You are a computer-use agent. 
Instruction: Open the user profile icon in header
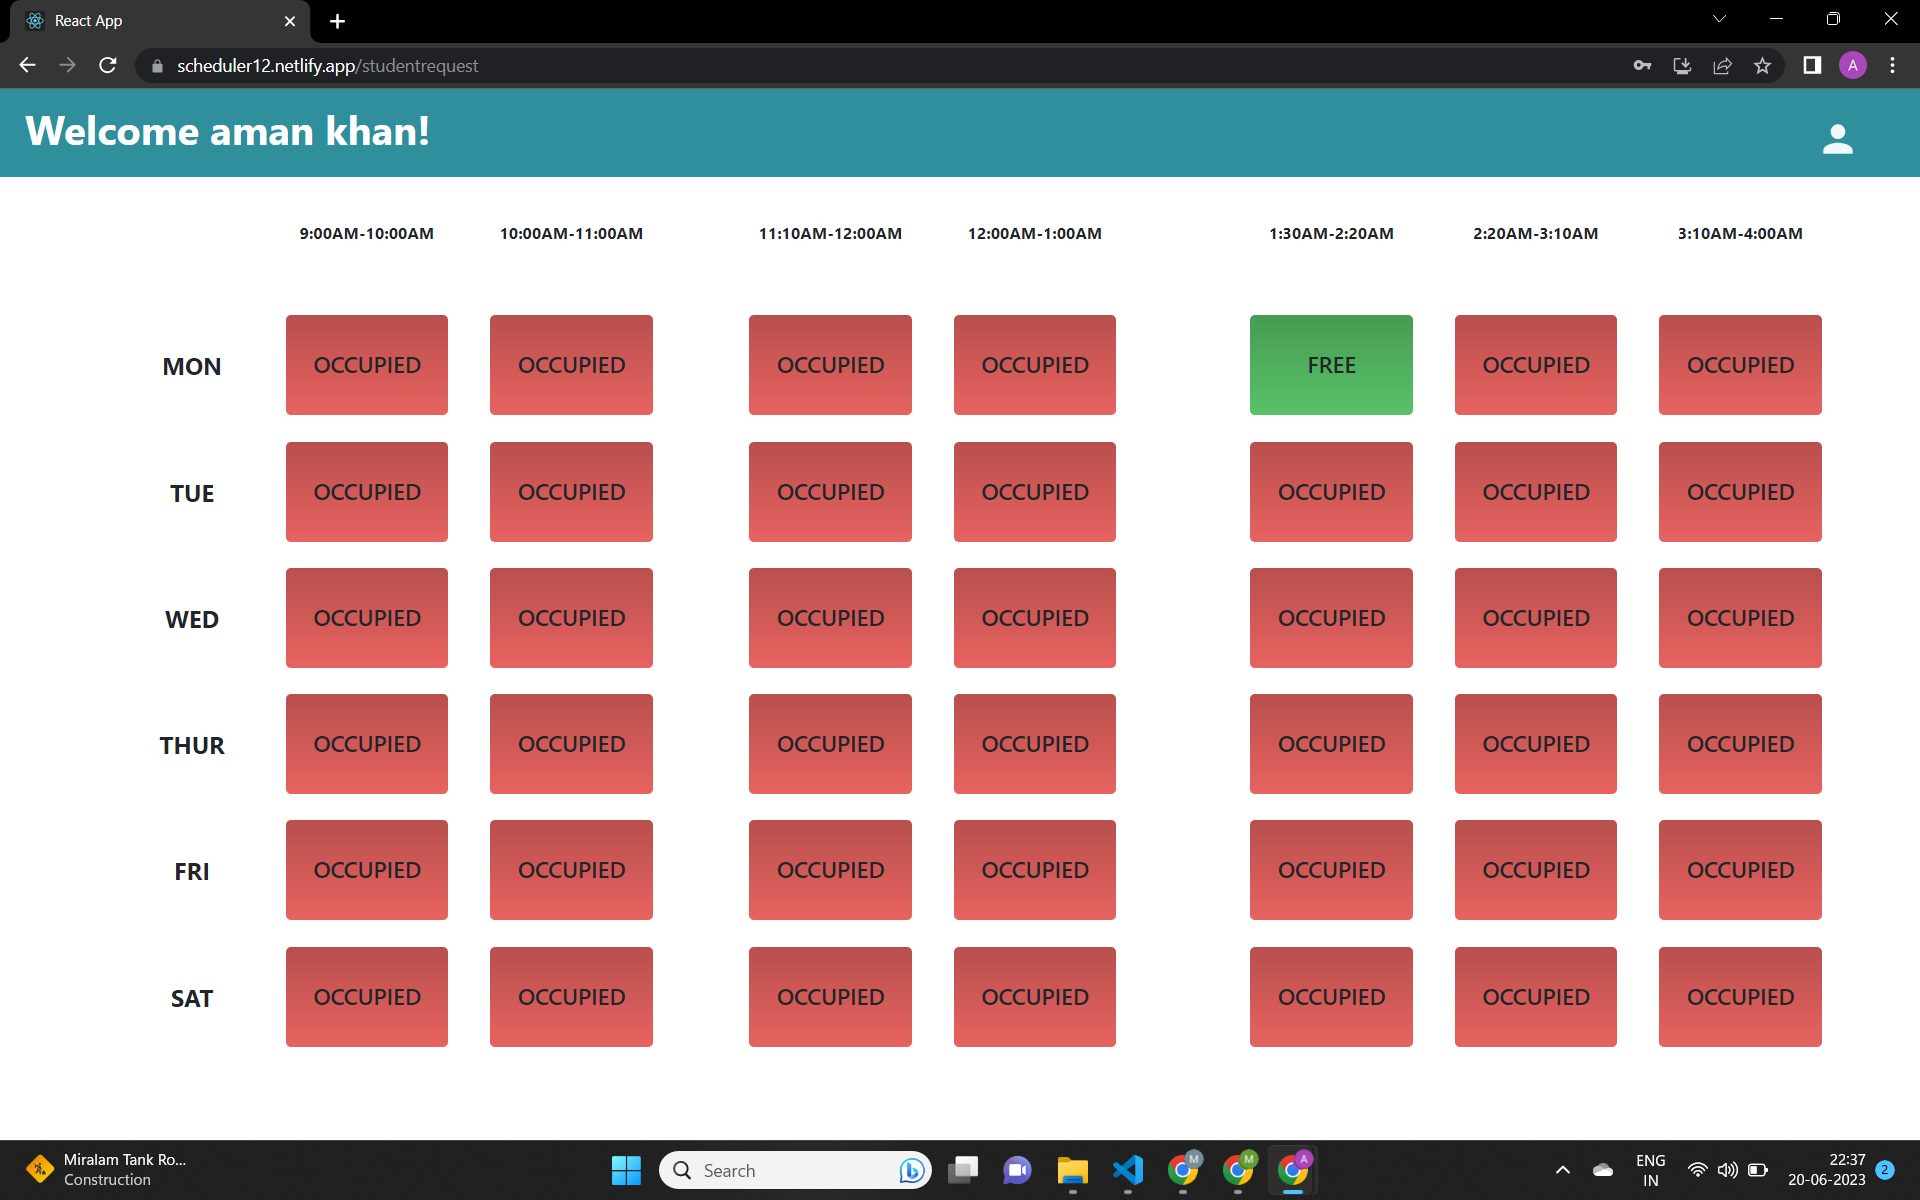point(1837,138)
